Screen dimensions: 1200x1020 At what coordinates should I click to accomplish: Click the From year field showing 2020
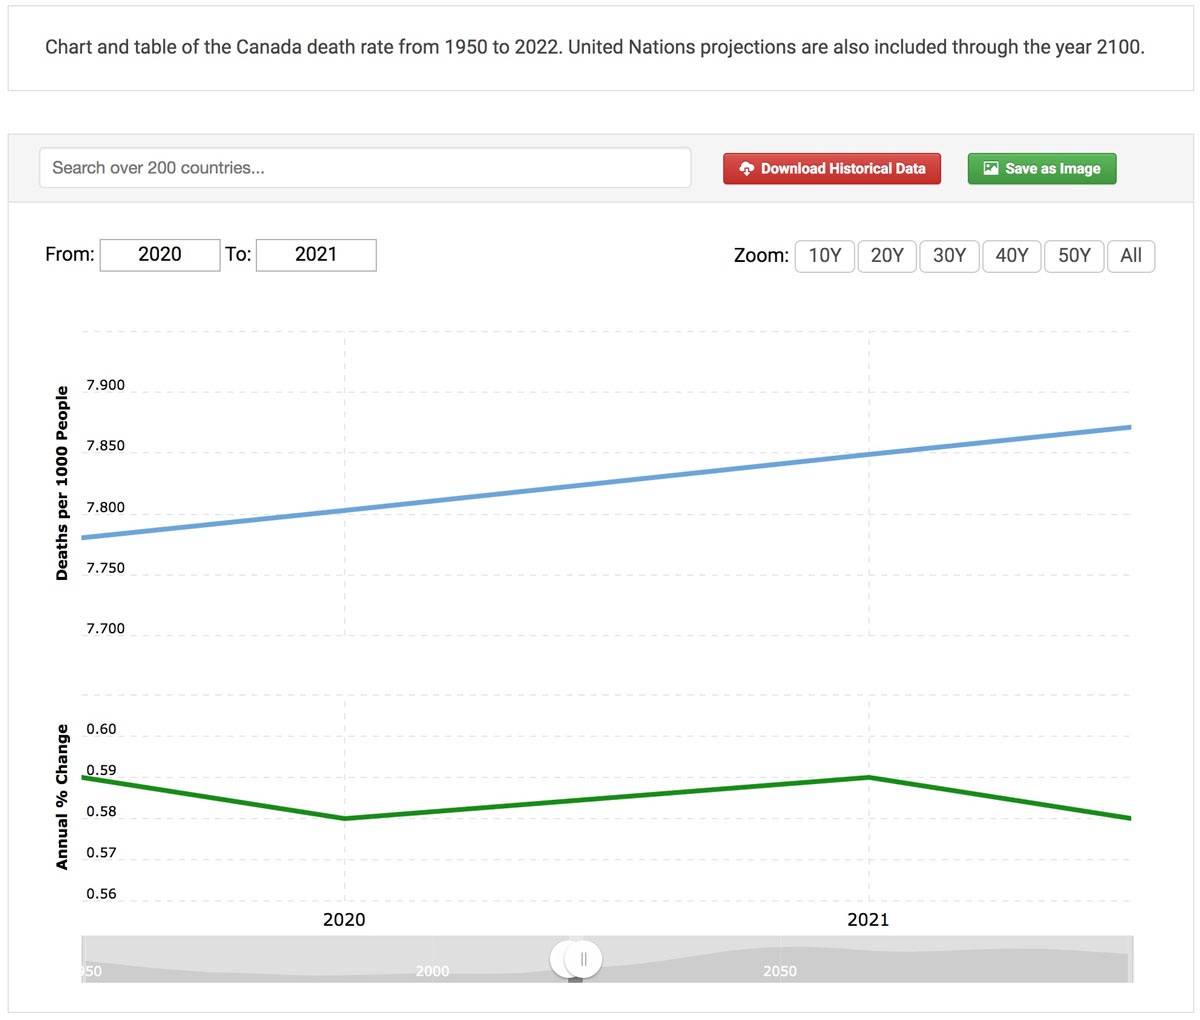(159, 254)
